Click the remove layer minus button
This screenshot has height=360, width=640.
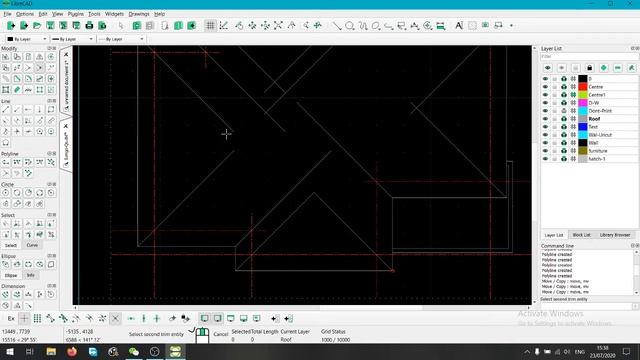[x=618, y=68]
